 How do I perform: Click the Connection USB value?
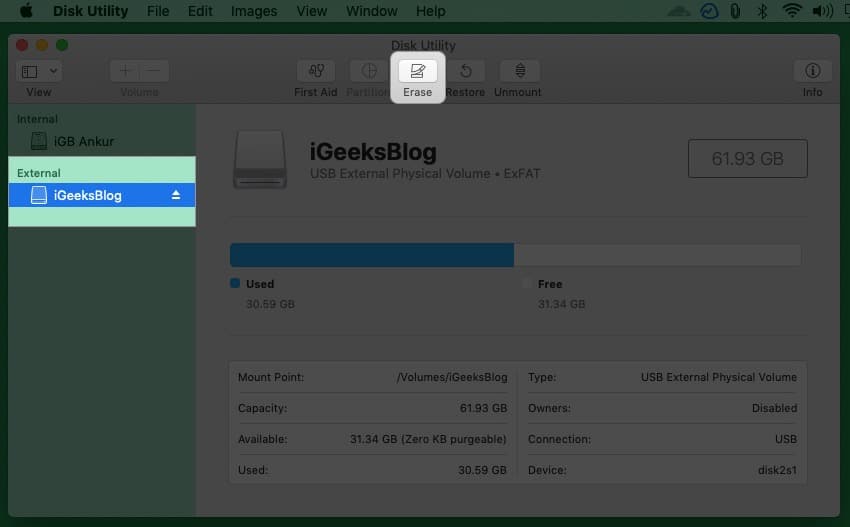[x=785, y=439]
